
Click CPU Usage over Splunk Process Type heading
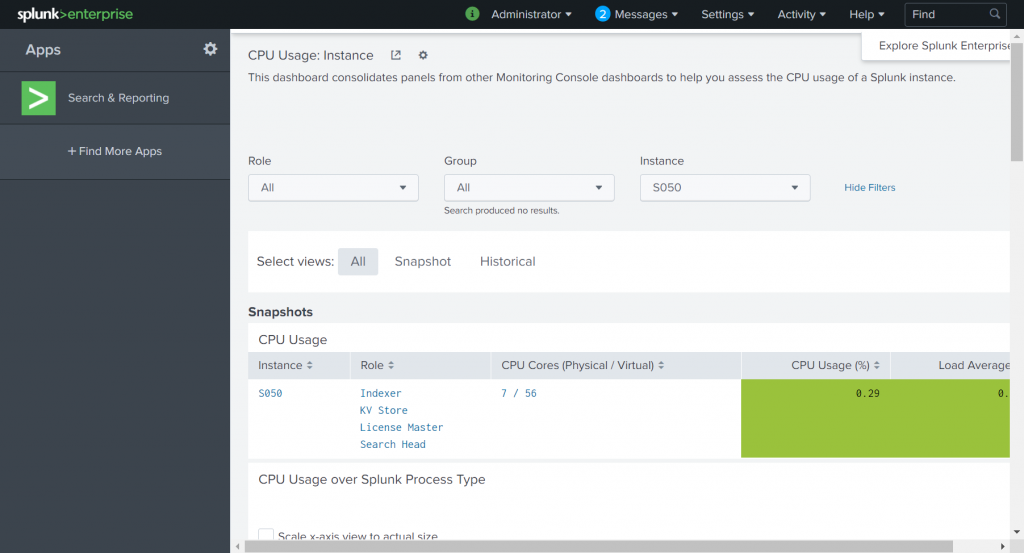[x=372, y=479]
